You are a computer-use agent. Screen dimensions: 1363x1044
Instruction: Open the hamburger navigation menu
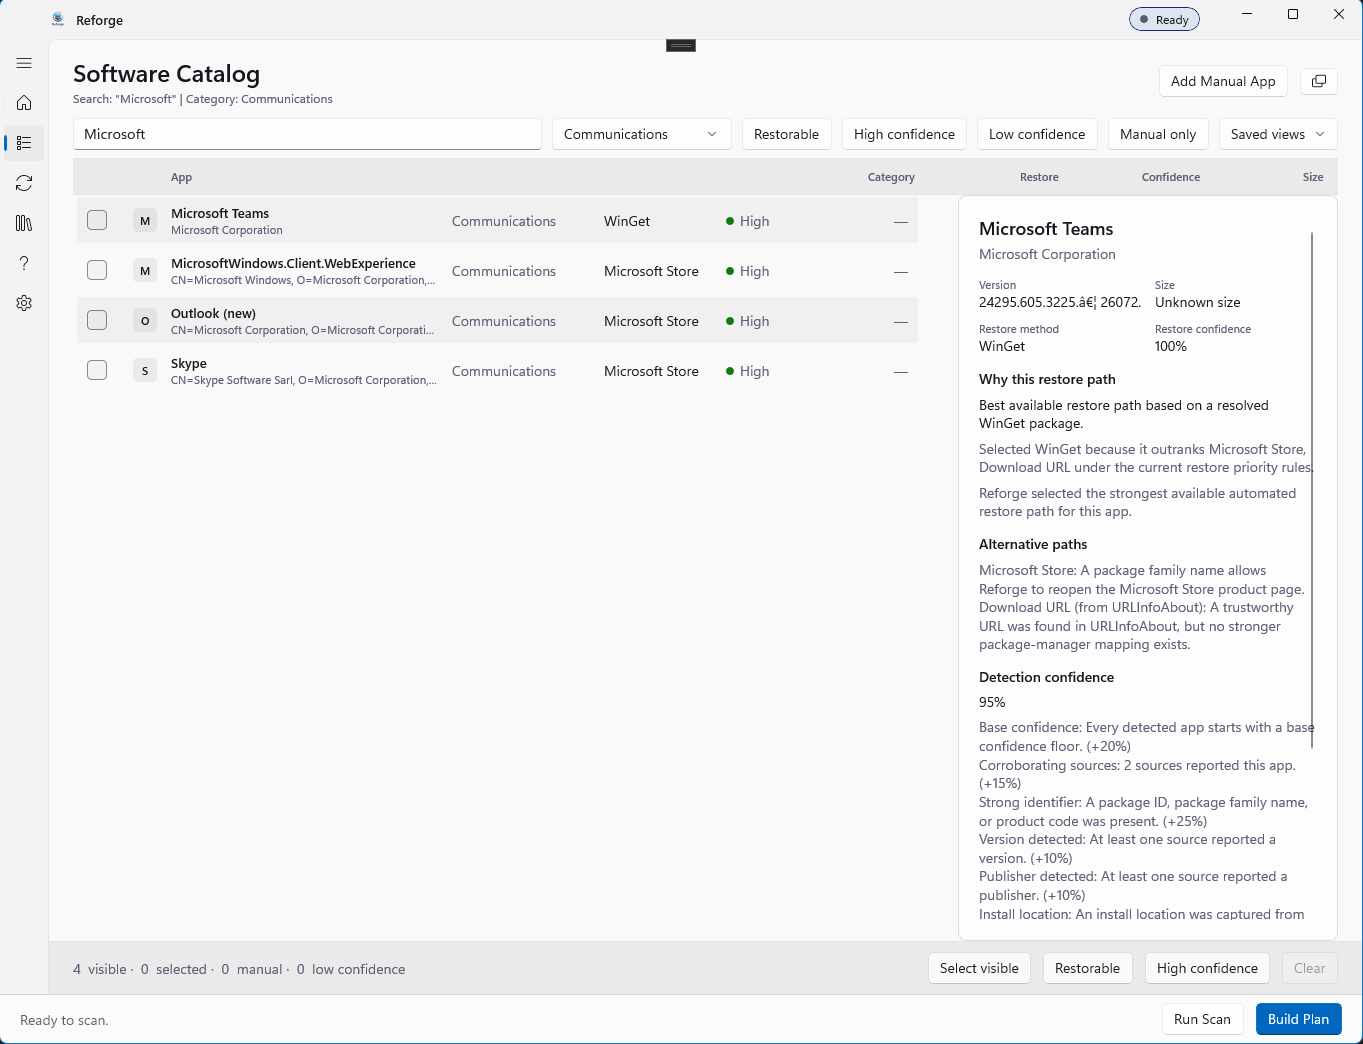[24, 63]
